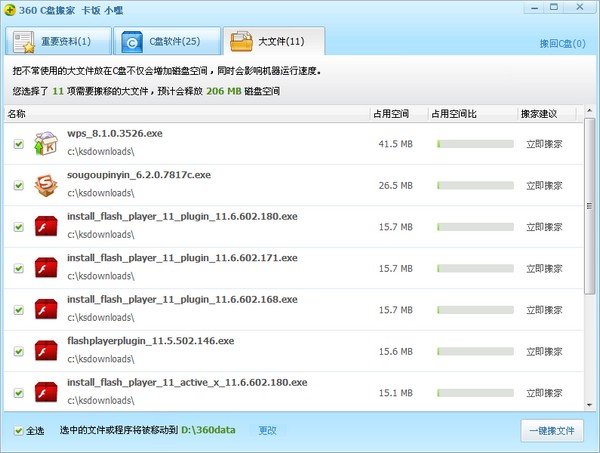
Task: Toggle the 全选 select-all checkbox
Action: [18, 431]
